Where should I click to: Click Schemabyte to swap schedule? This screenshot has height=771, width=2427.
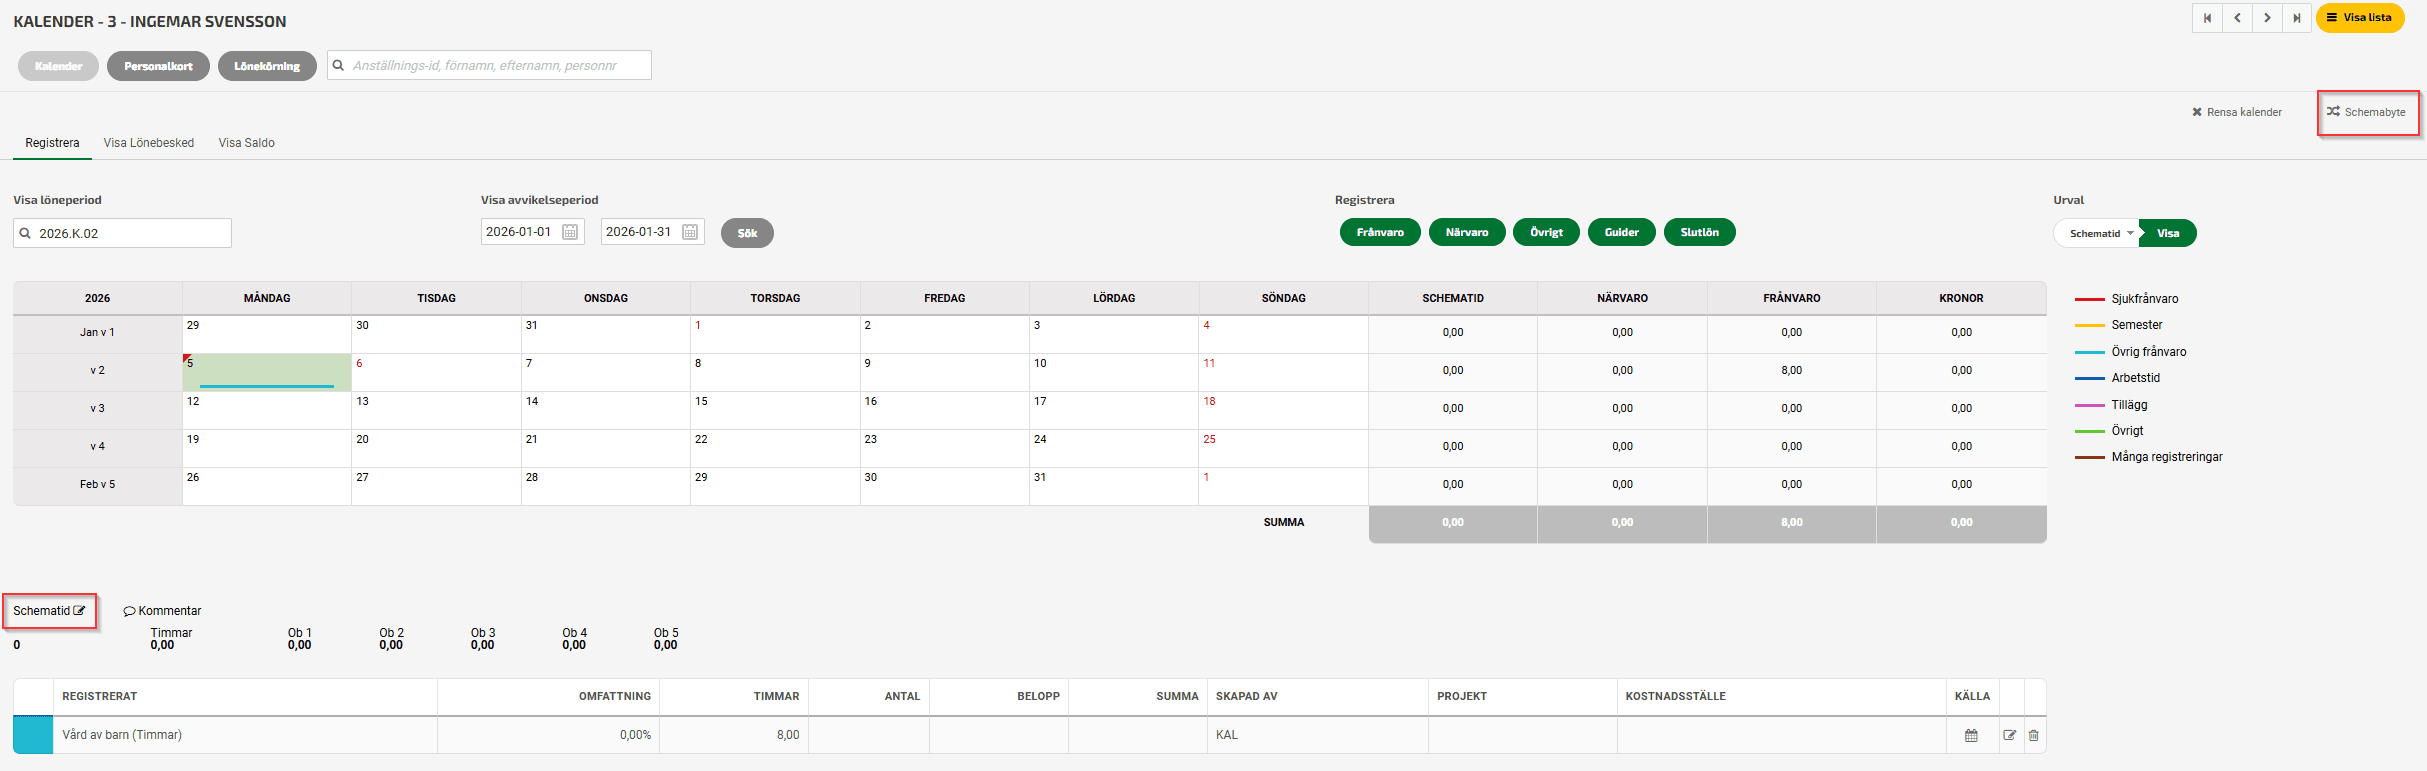point(2366,112)
